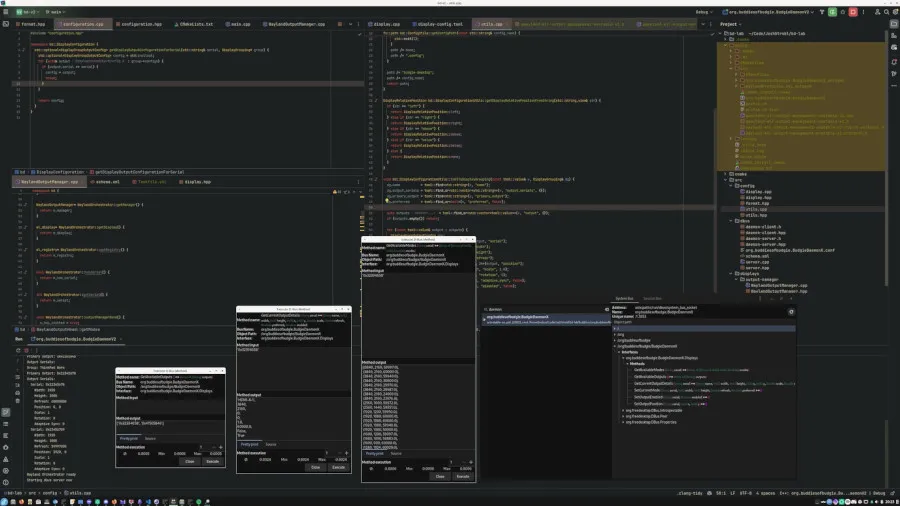
Task: Click utils.cpp in bottom breadcrumb path
Action: click(80, 493)
